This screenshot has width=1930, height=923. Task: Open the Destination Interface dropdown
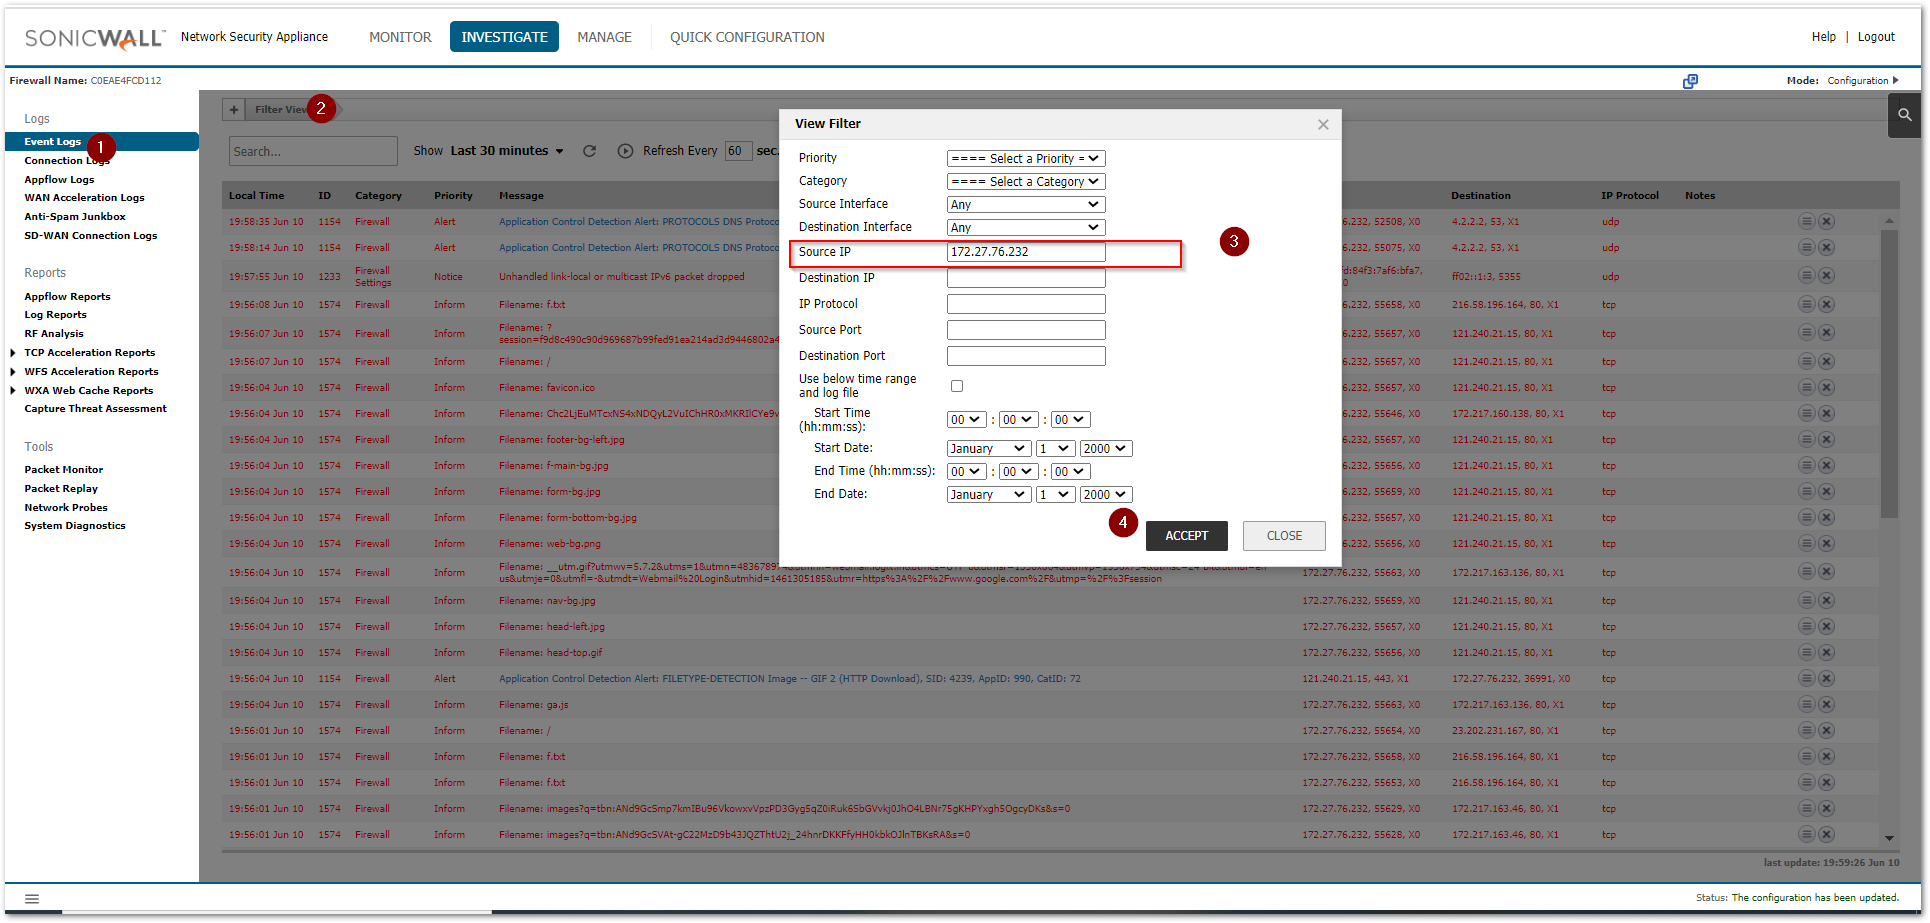click(1026, 227)
